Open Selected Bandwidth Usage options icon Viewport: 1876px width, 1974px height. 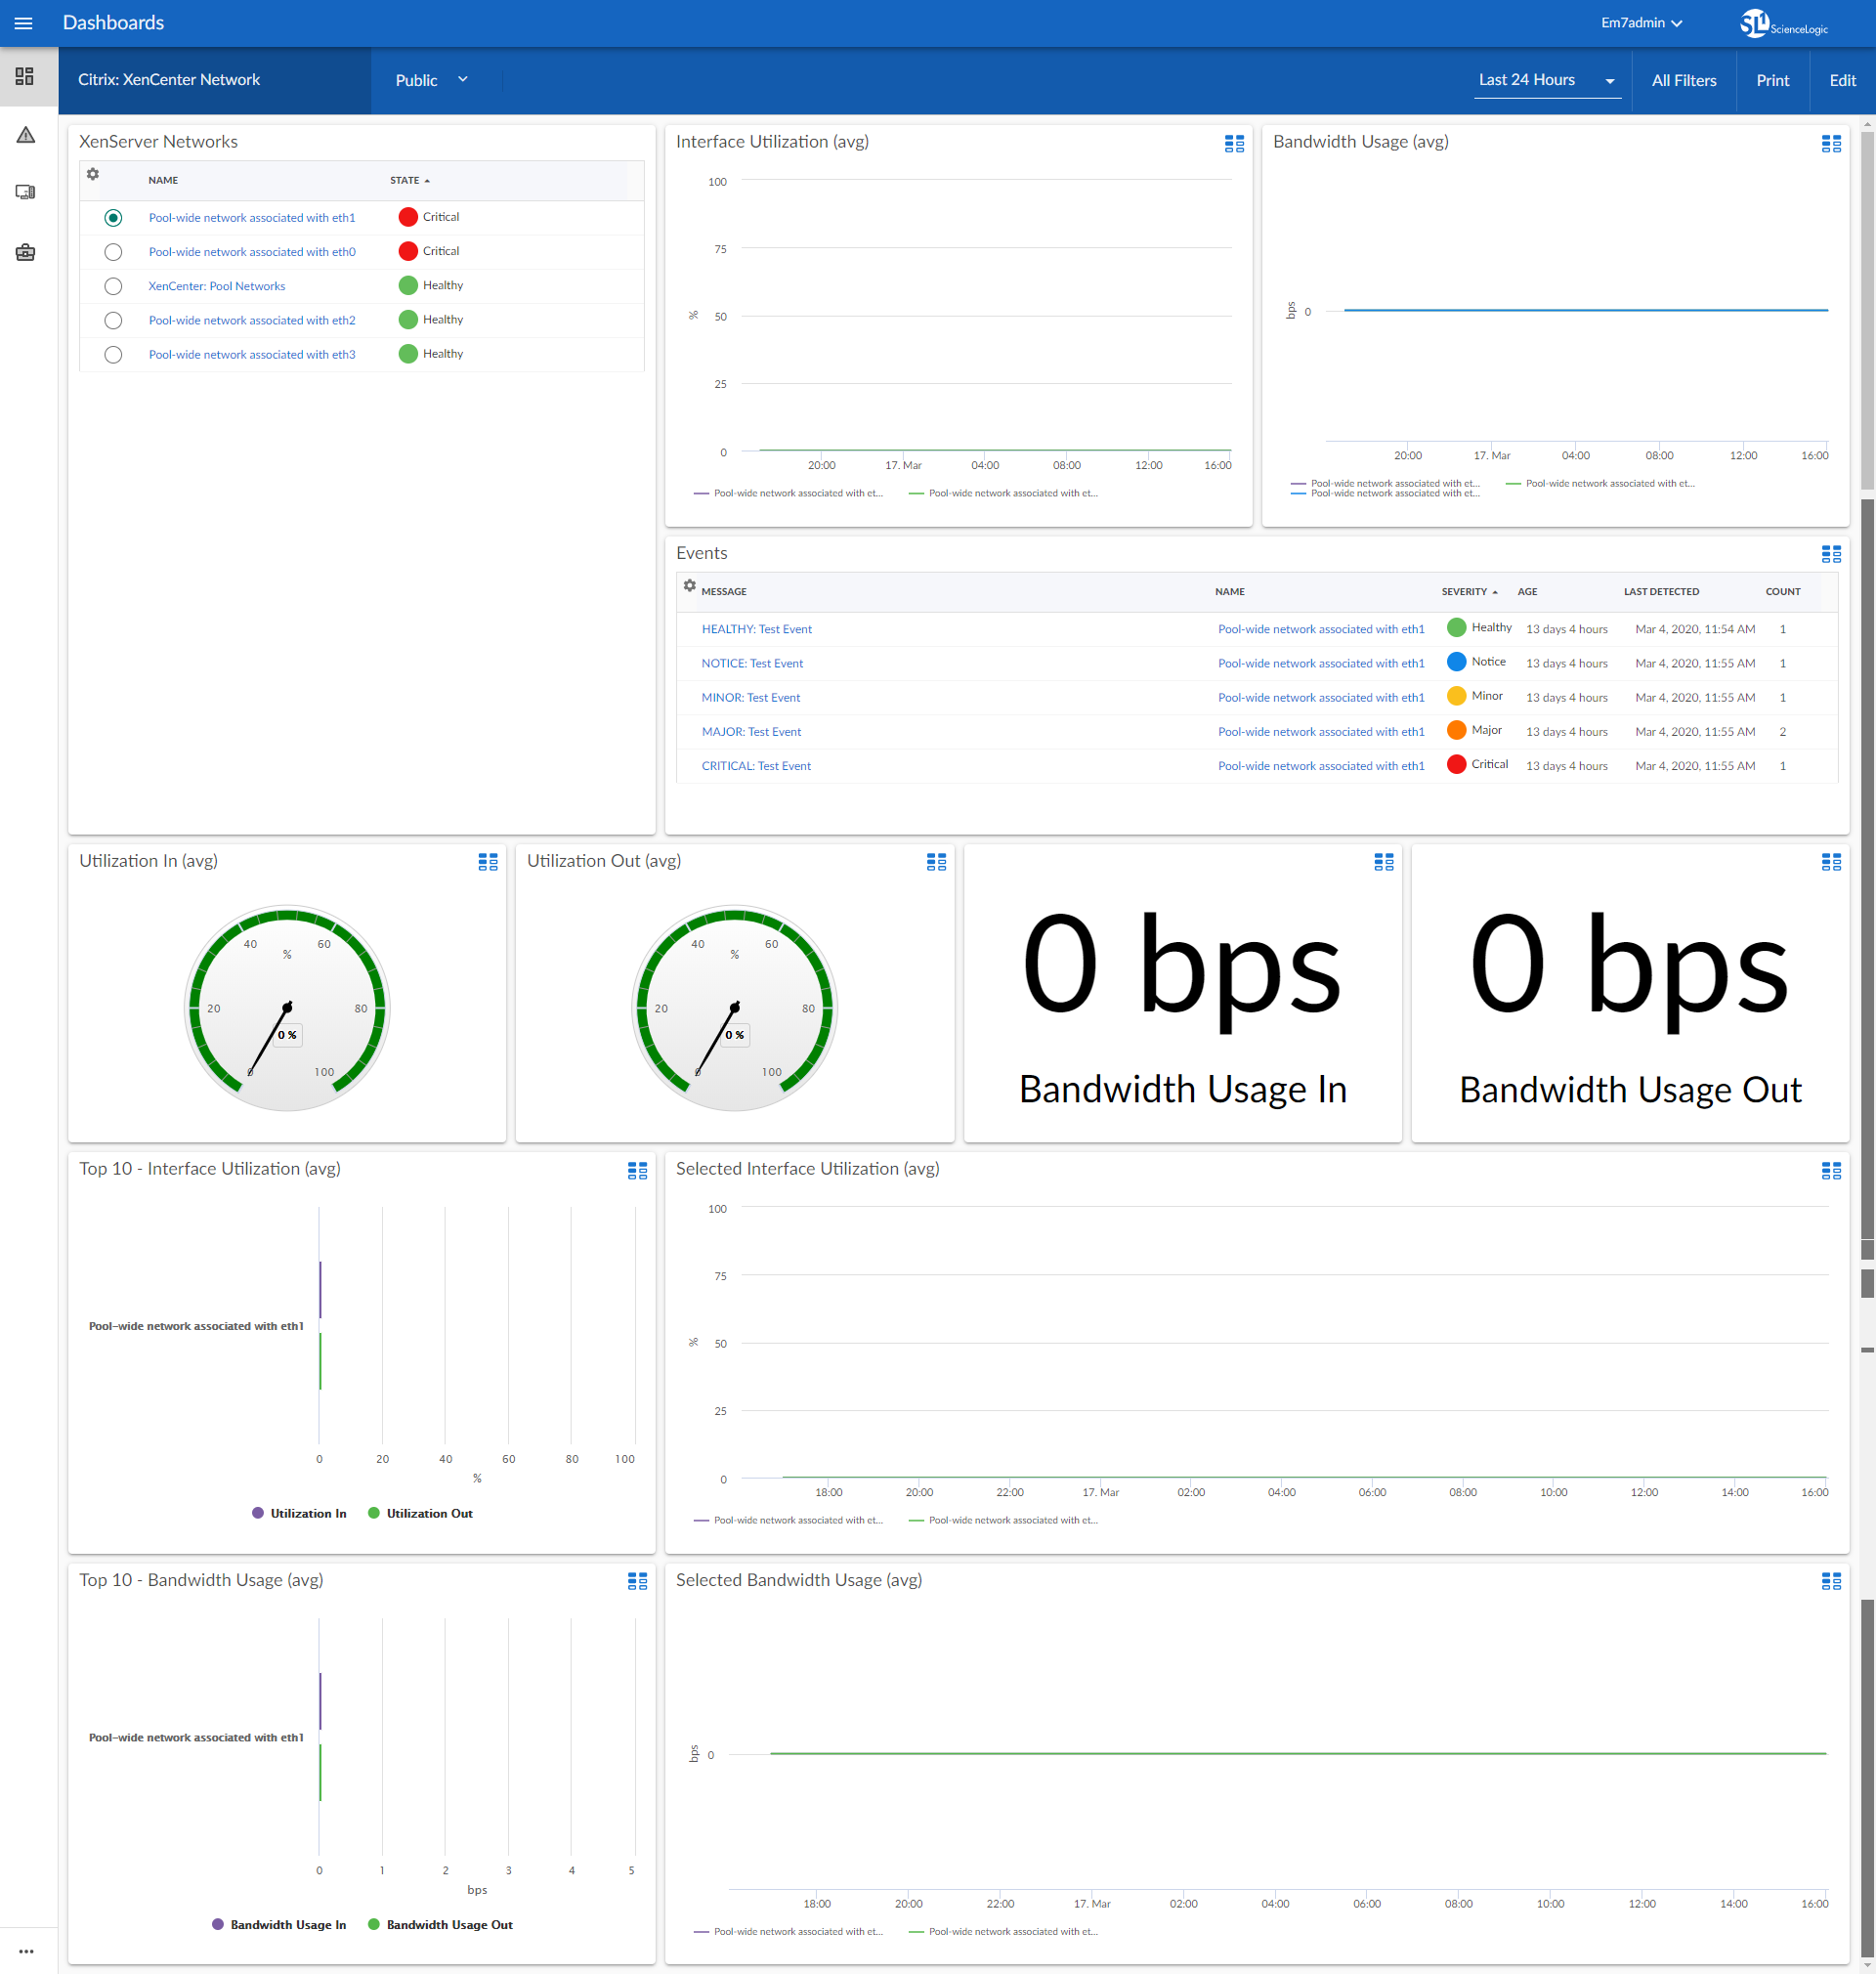coord(1831,1581)
